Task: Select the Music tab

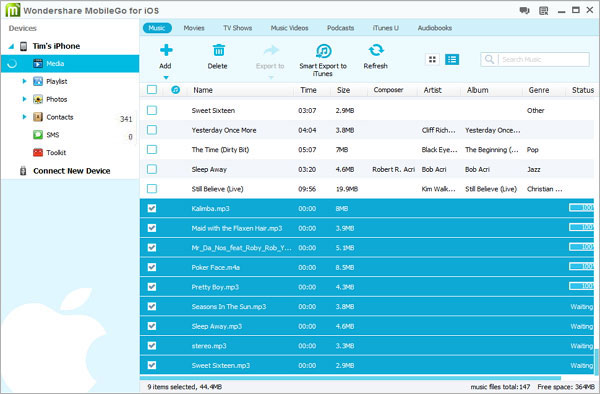Action: [x=157, y=28]
